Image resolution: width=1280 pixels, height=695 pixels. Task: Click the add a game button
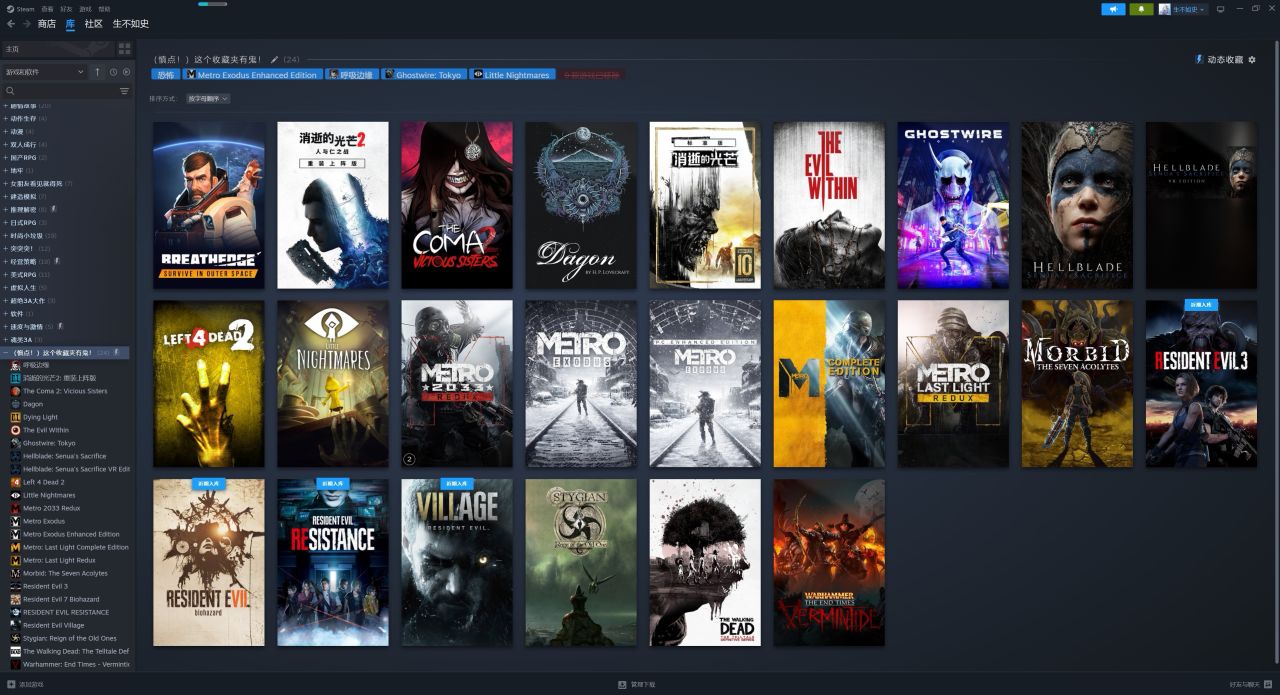[x=26, y=685]
